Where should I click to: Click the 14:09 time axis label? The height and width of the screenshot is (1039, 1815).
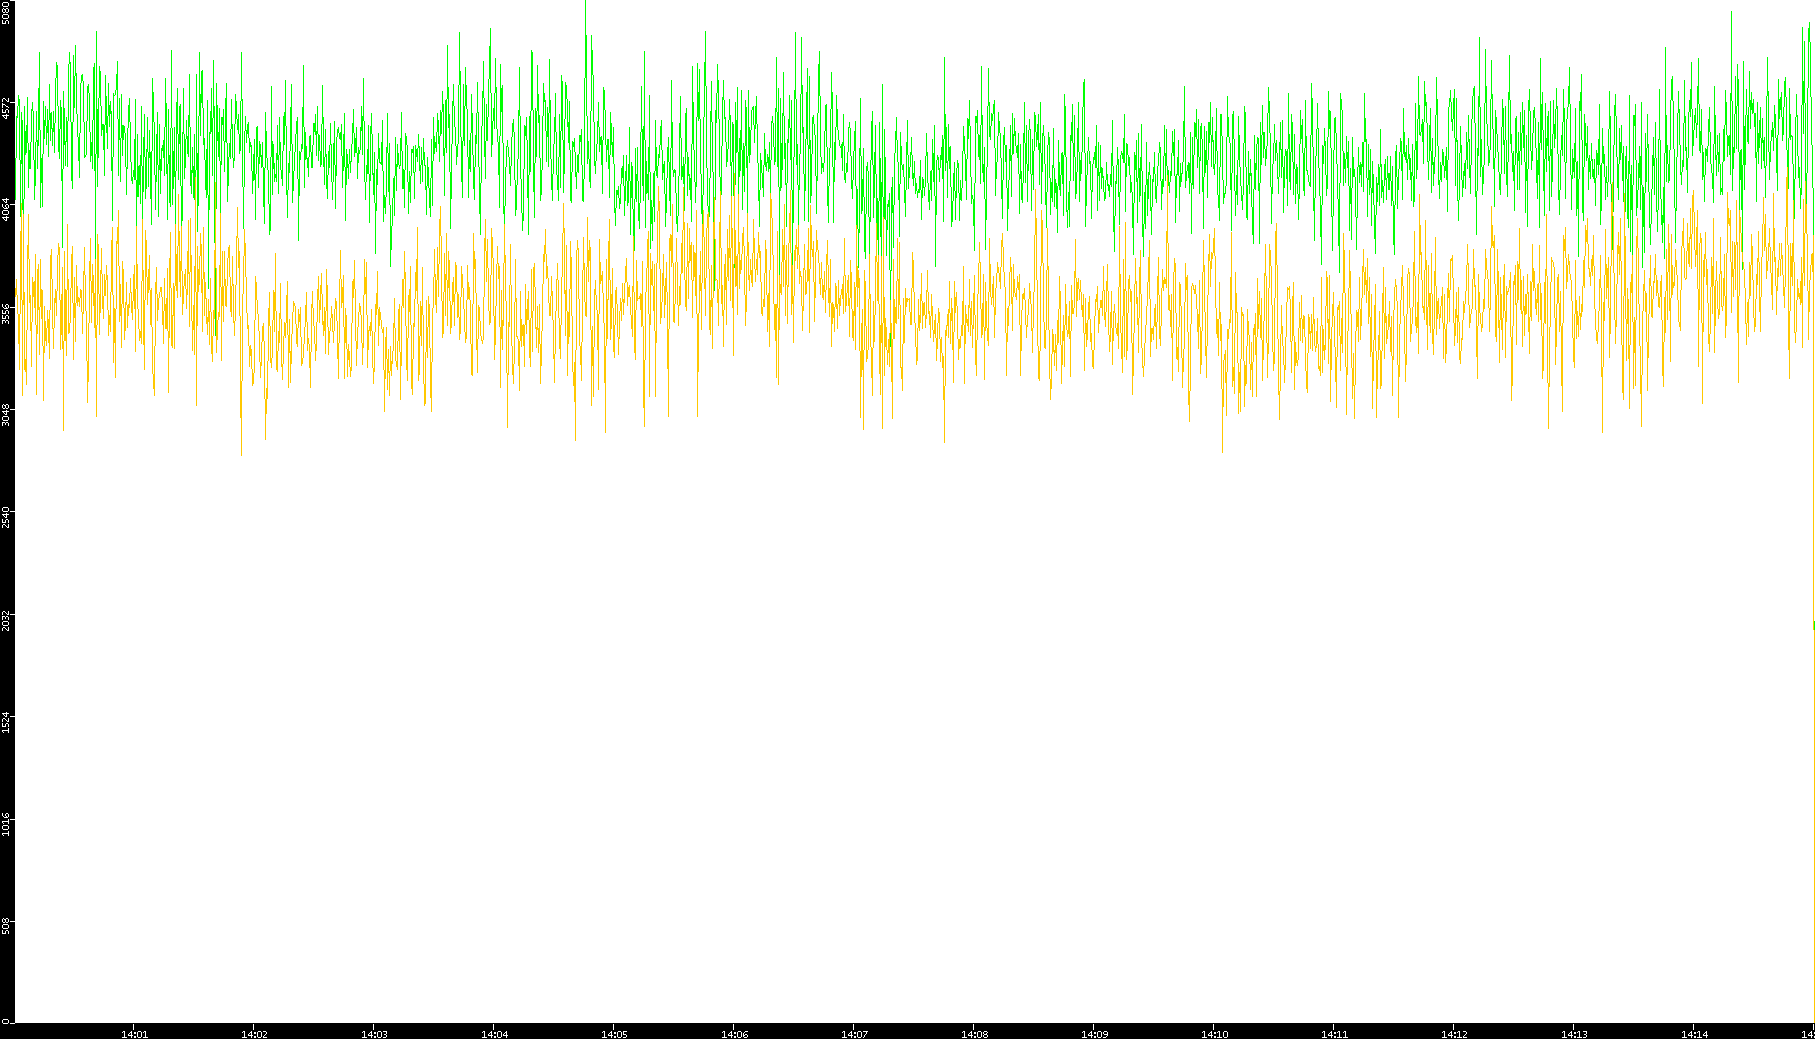pos(1094,1034)
